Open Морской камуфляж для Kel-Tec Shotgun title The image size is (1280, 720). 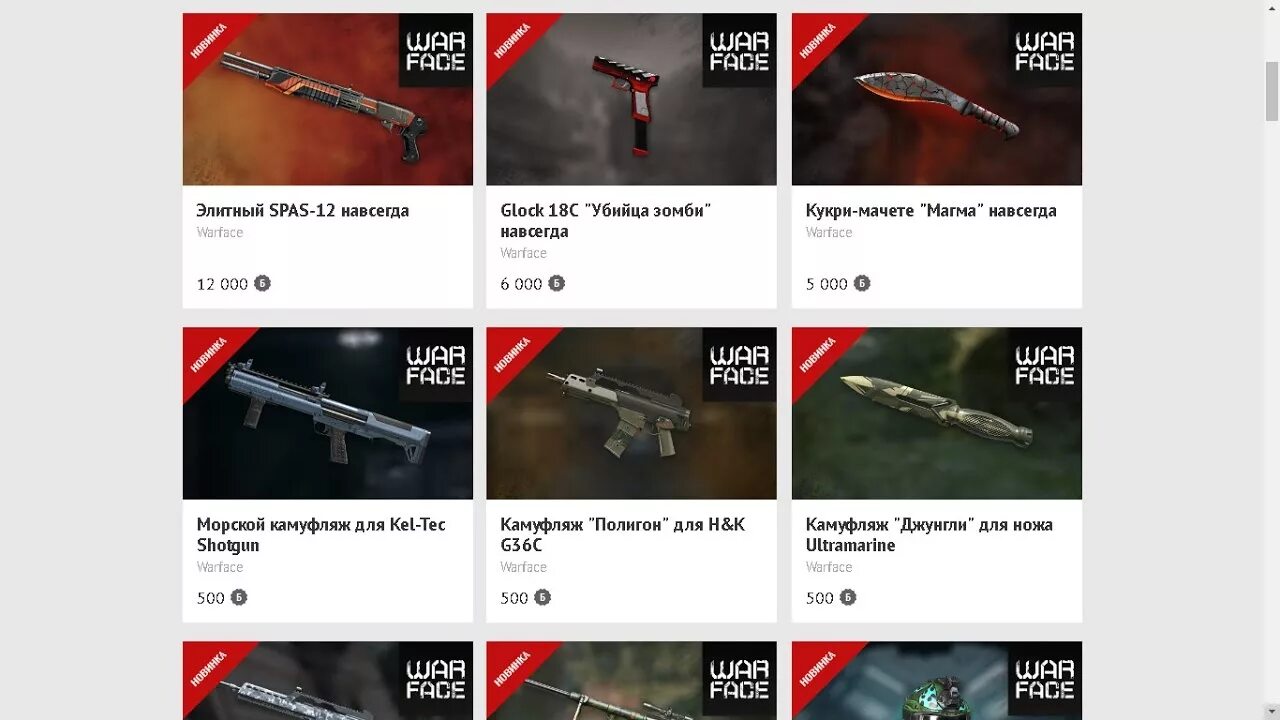(x=321, y=534)
